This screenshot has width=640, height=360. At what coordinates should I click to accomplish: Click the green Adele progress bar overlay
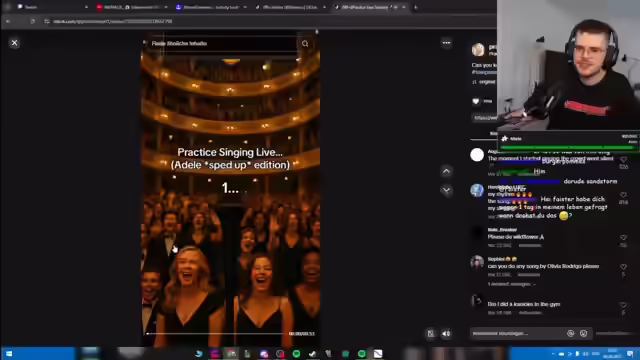(x=567, y=147)
